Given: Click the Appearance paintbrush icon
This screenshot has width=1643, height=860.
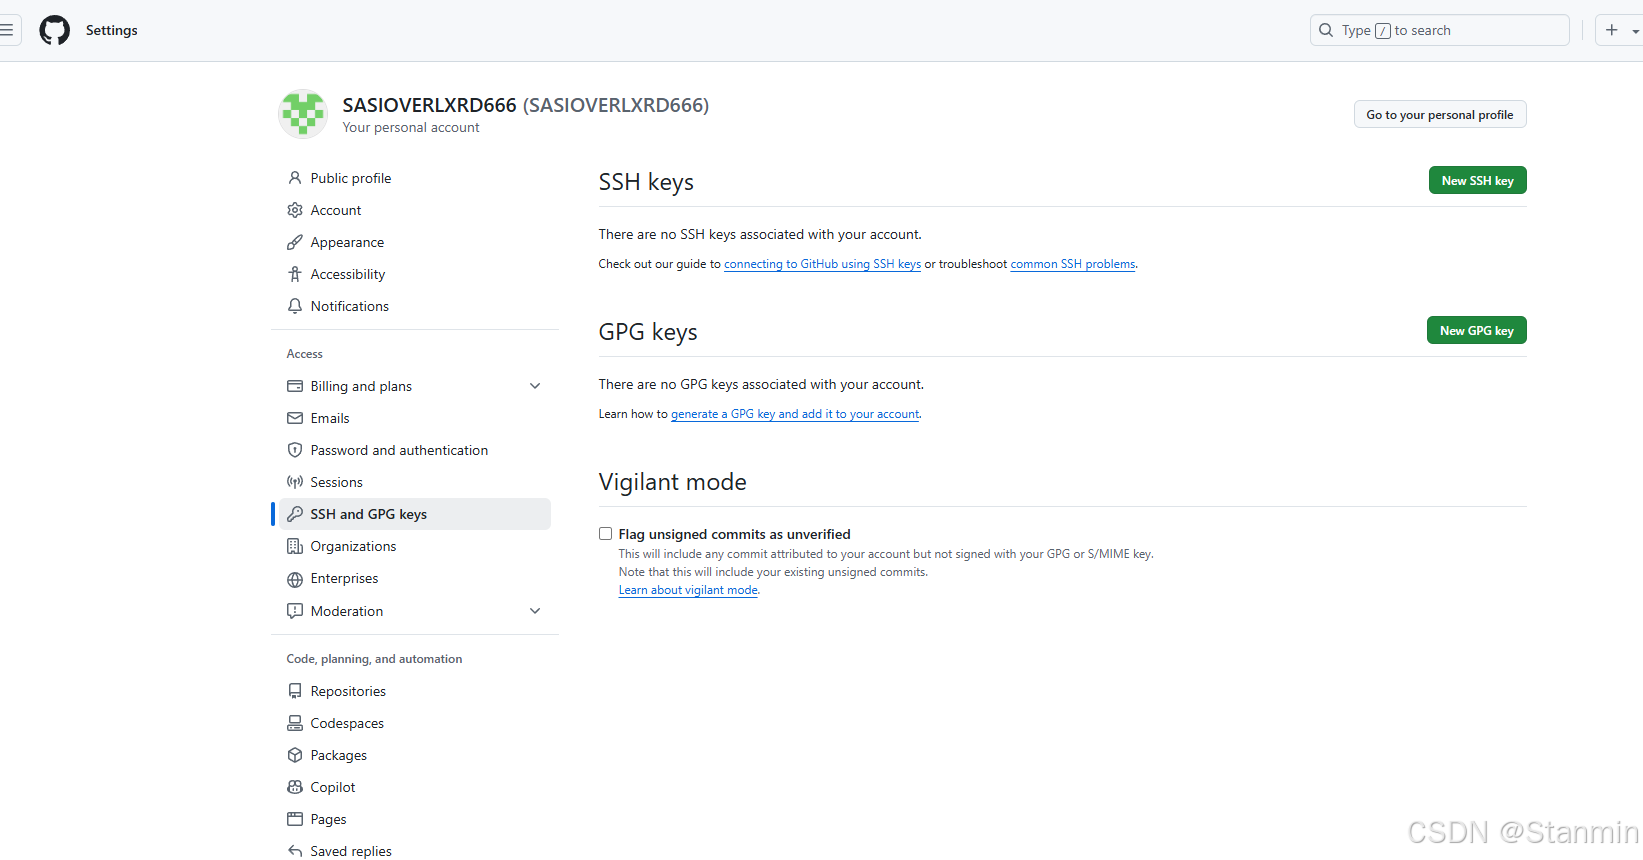Looking at the screenshot, I should [x=295, y=242].
